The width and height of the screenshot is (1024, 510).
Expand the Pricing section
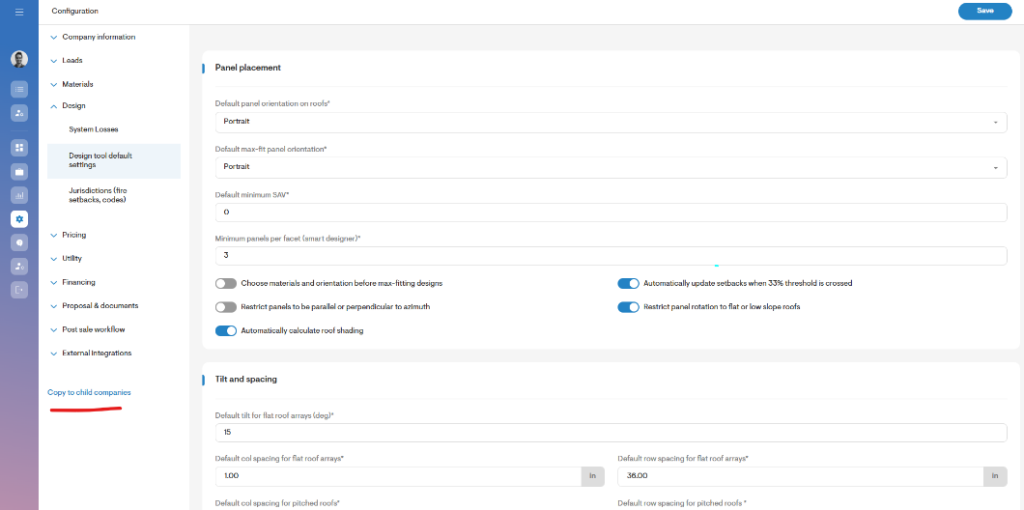click(74, 235)
